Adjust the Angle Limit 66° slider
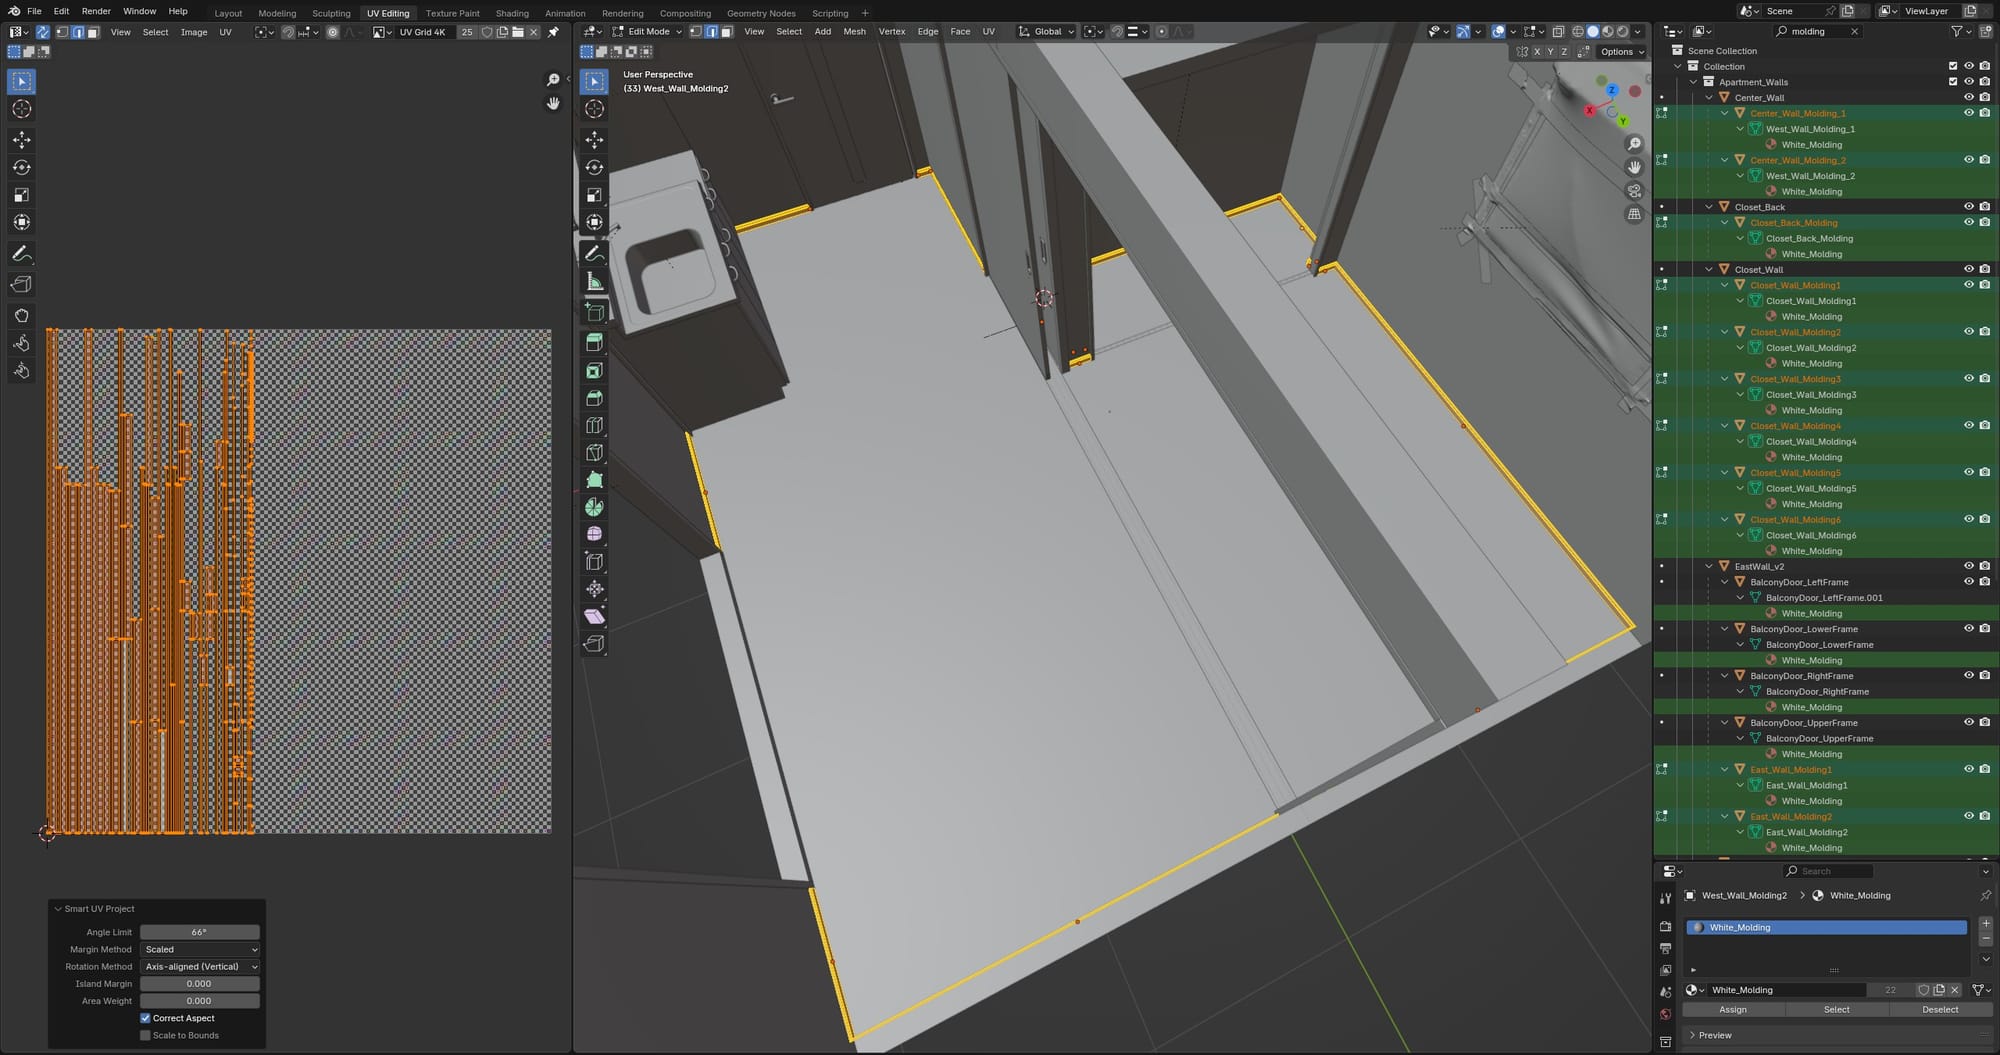Viewport: 2000px width, 1055px height. click(x=200, y=932)
